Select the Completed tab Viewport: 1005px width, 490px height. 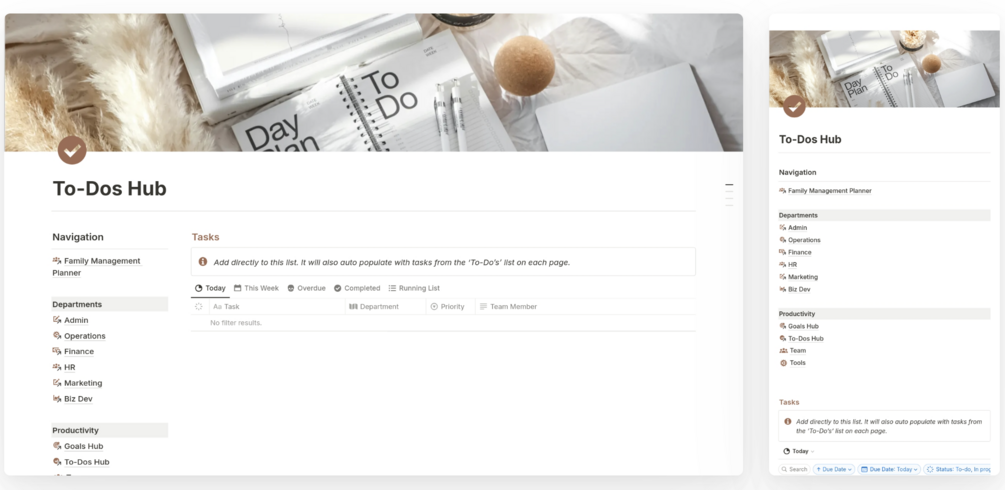click(x=356, y=288)
